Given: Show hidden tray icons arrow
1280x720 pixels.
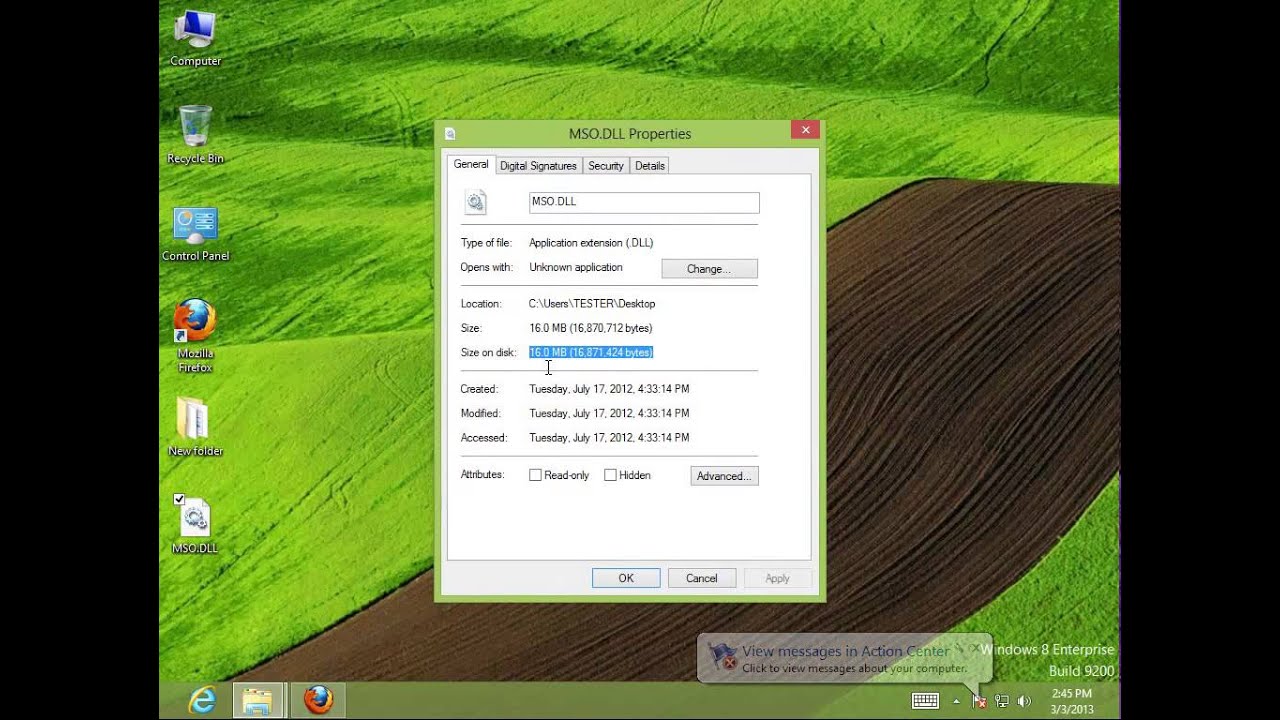Looking at the screenshot, I should click(957, 701).
